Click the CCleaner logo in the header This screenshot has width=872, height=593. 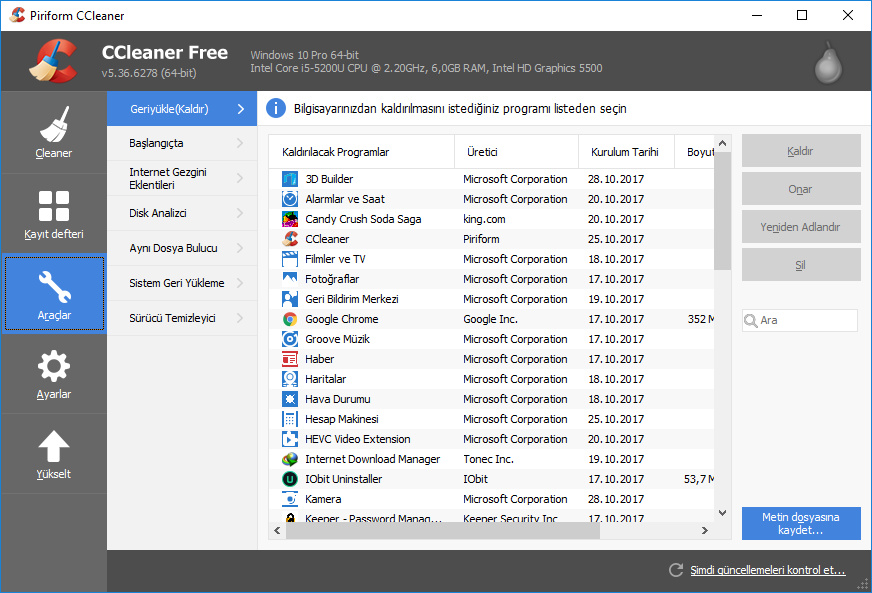[55, 60]
